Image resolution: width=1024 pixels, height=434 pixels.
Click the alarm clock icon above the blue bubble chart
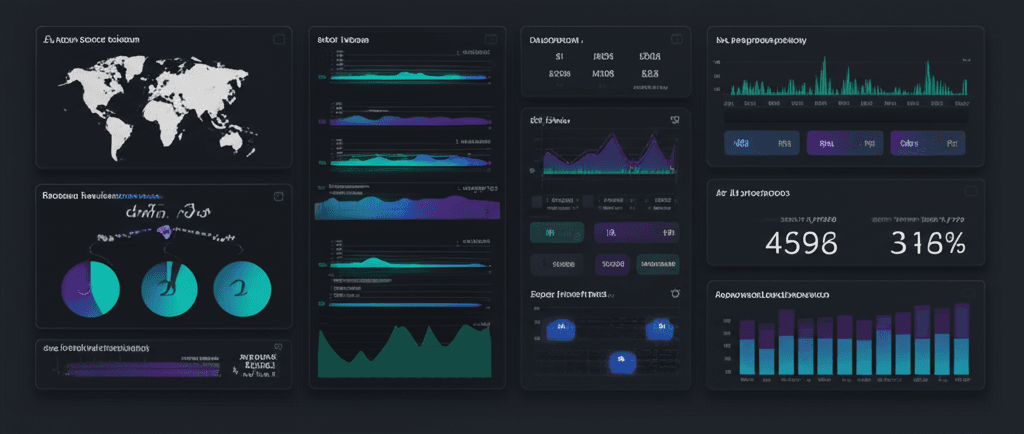tap(675, 294)
